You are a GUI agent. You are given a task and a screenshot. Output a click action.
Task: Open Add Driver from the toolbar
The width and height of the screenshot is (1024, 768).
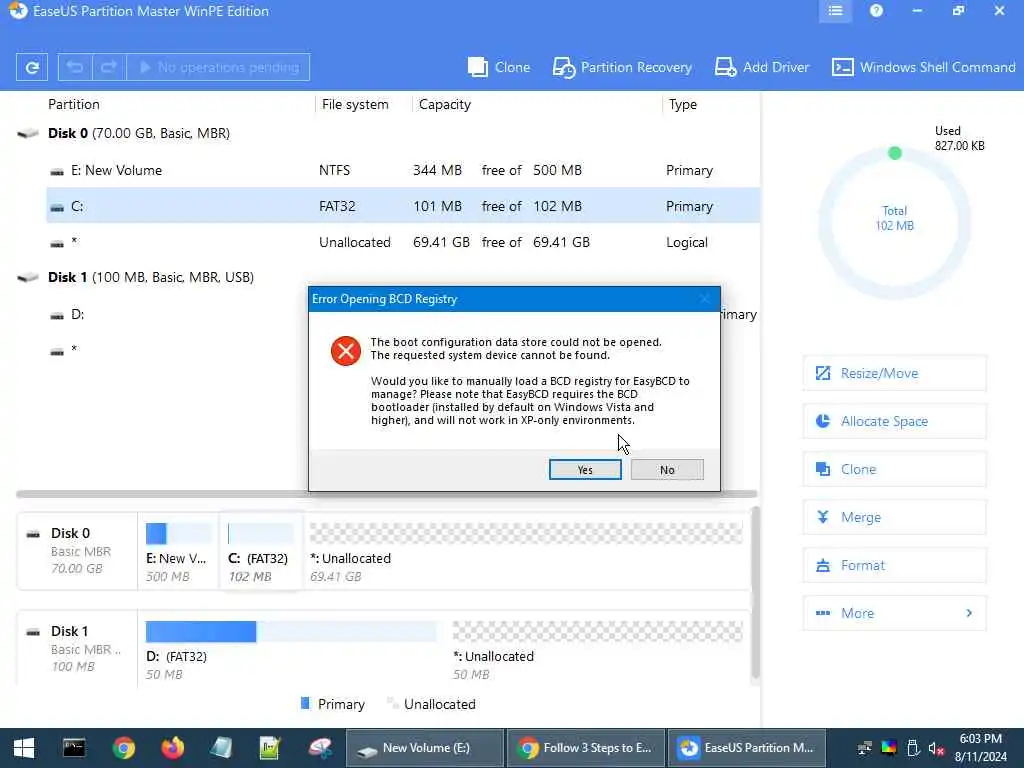point(761,67)
